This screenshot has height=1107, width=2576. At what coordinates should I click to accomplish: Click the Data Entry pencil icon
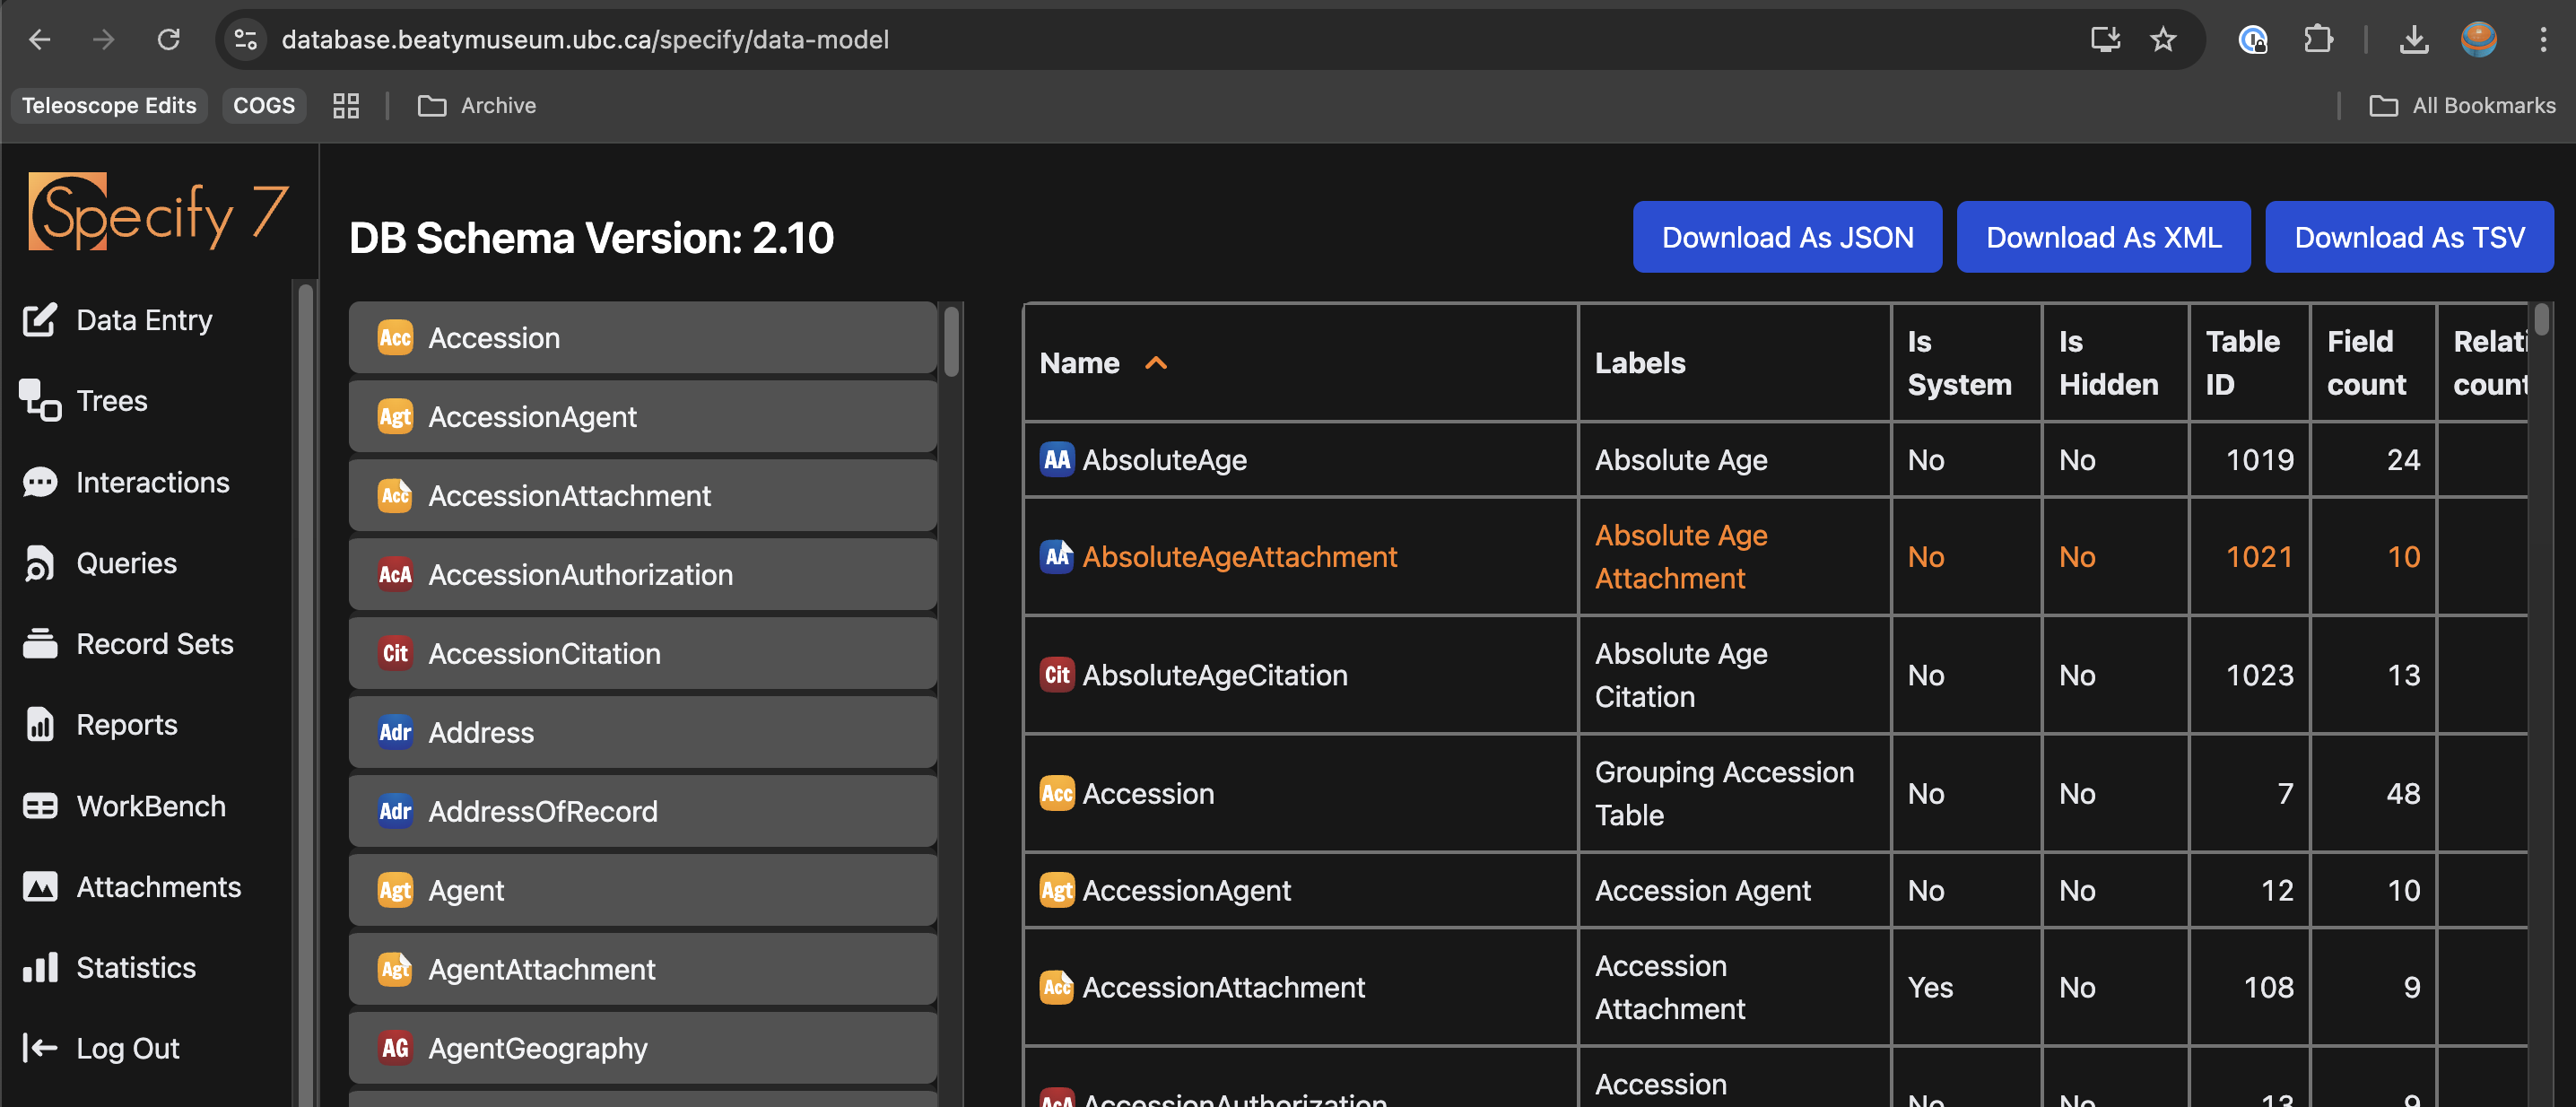point(40,320)
